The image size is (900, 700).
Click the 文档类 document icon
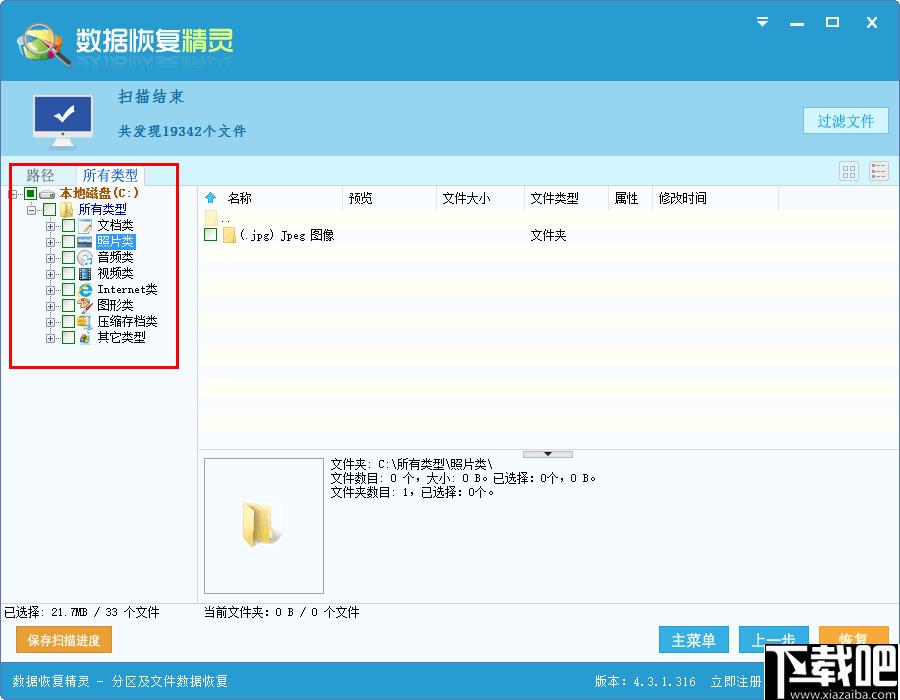[x=85, y=225]
